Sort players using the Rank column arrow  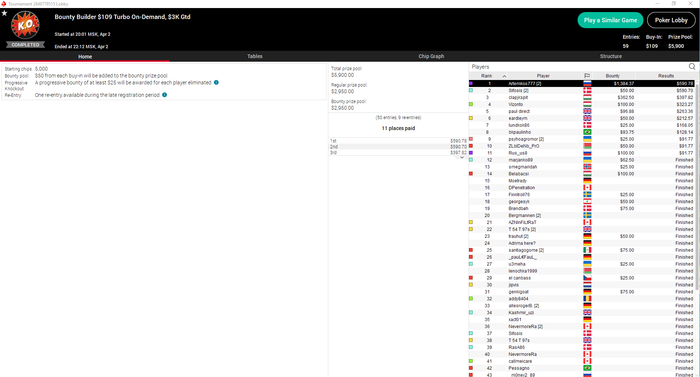pyautogui.click(x=504, y=76)
